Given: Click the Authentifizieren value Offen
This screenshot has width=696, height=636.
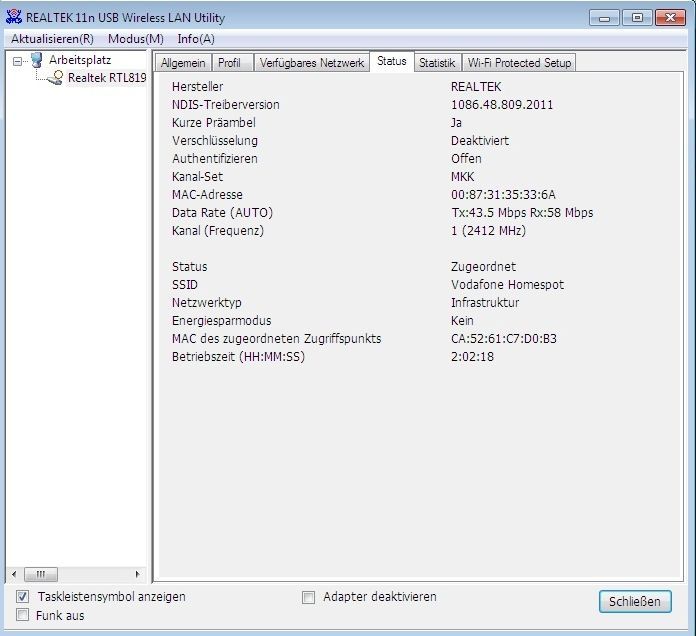Looking at the screenshot, I should pyautogui.click(x=466, y=158).
